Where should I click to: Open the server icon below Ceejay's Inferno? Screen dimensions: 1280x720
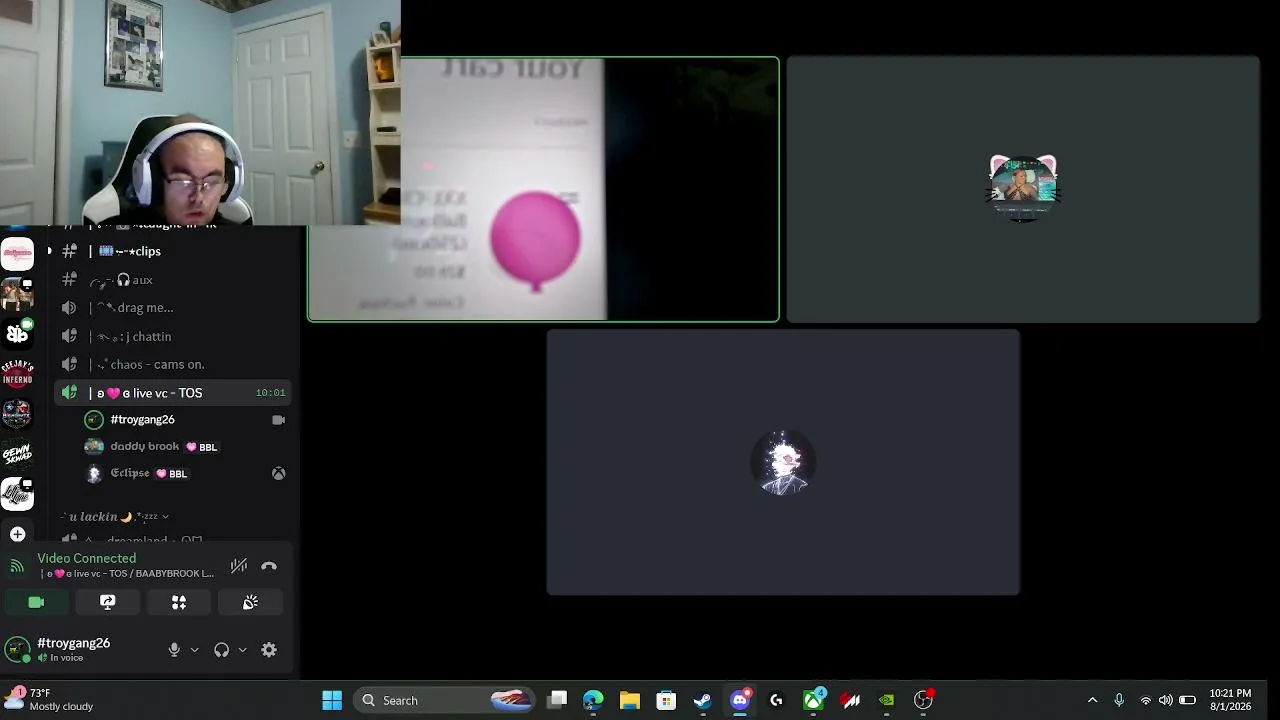(17, 413)
